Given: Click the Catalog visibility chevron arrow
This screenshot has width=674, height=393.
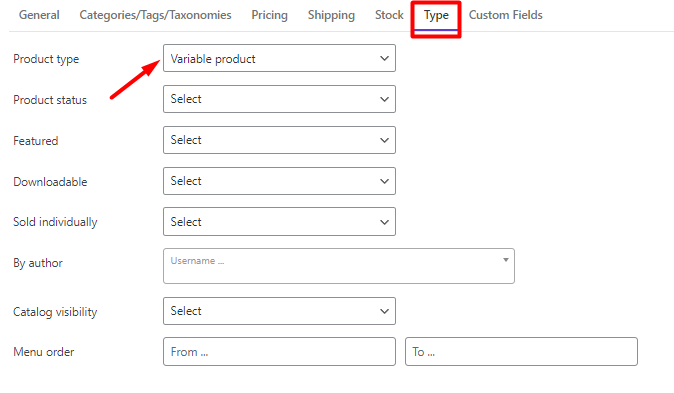Looking at the screenshot, I should click(385, 311).
